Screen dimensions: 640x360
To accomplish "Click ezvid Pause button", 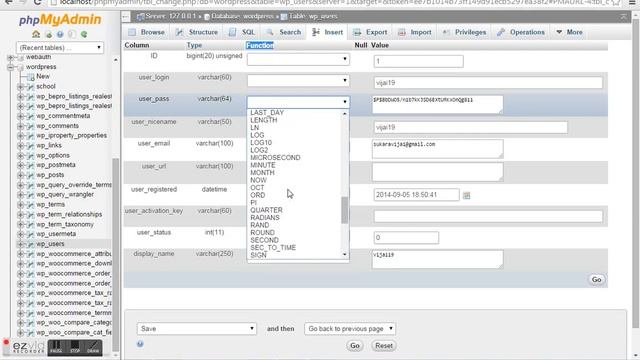I will [56, 348].
